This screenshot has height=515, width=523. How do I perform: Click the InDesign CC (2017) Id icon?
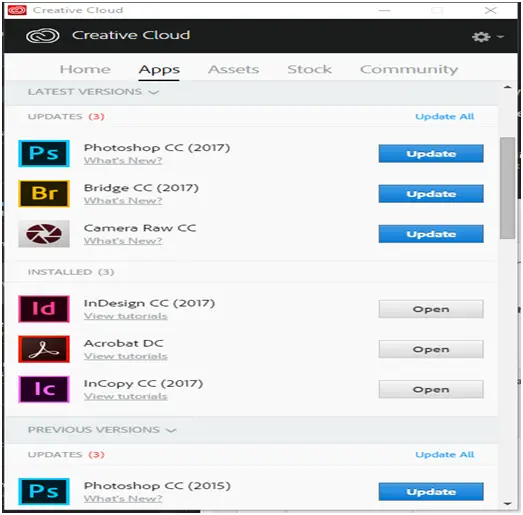tap(44, 309)
